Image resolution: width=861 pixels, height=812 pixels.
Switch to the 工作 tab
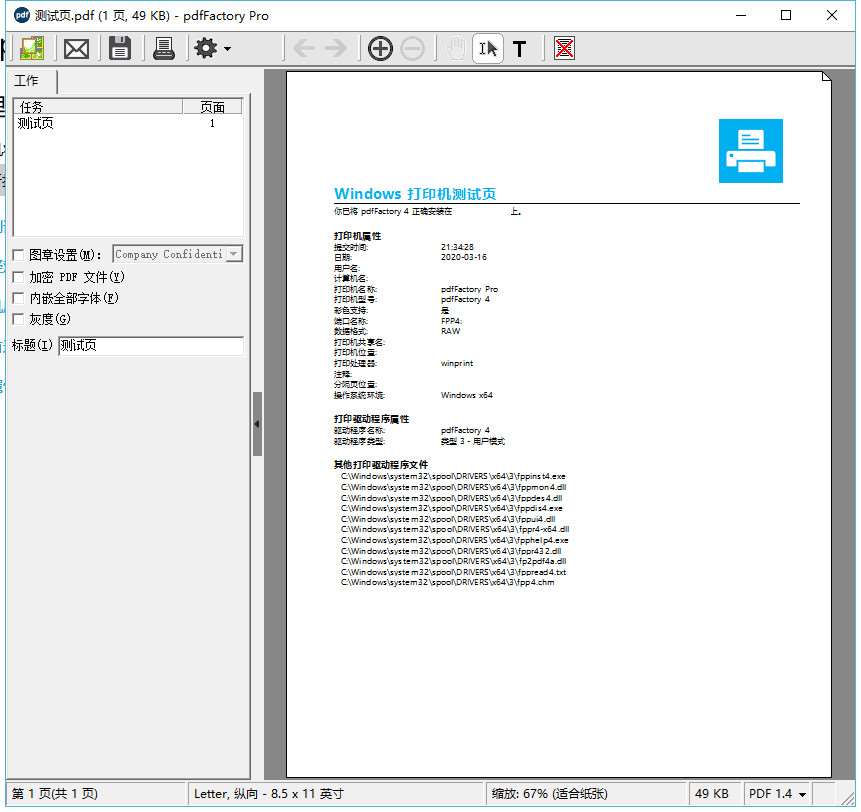tap(27, 81)
